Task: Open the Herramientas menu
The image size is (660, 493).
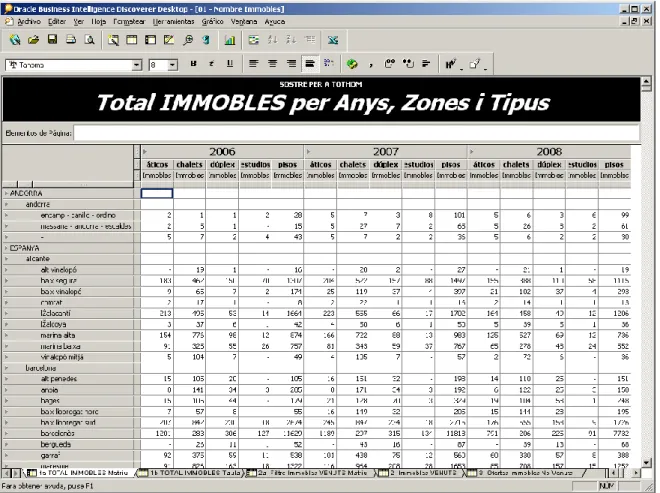Action: (x=173, y=21)
